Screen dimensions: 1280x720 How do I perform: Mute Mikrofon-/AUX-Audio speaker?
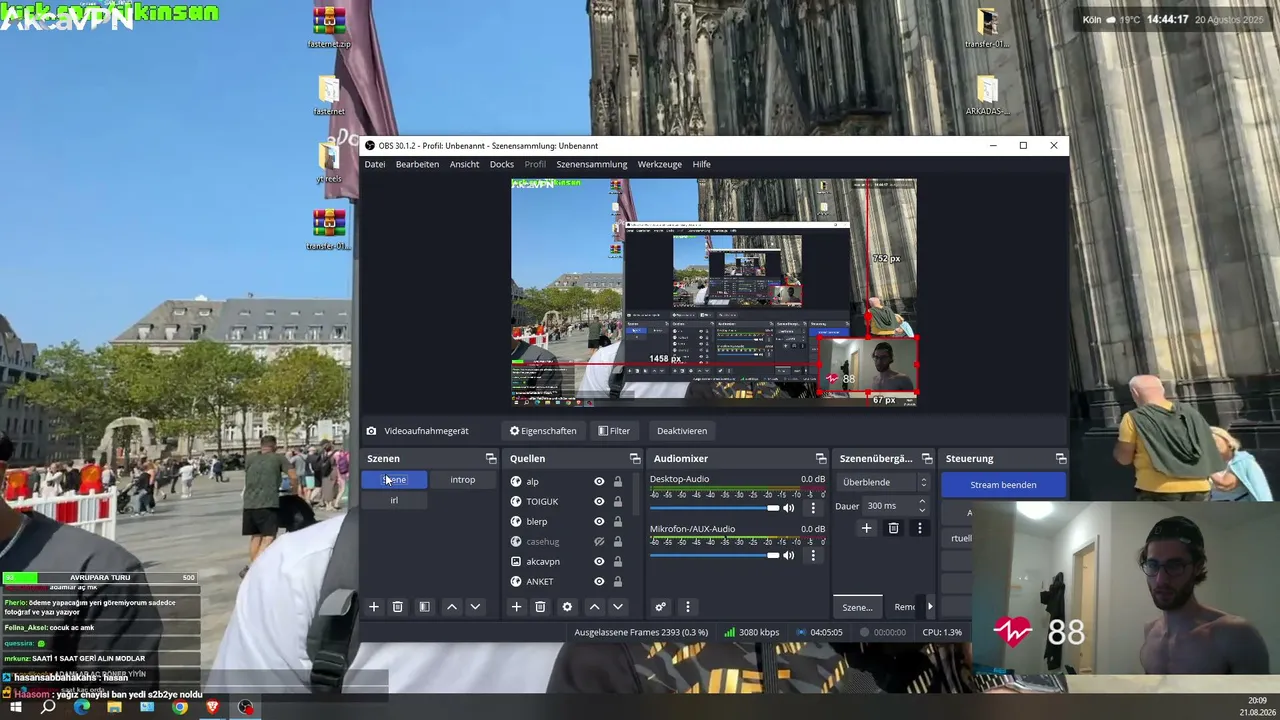[x=789, y=555]
